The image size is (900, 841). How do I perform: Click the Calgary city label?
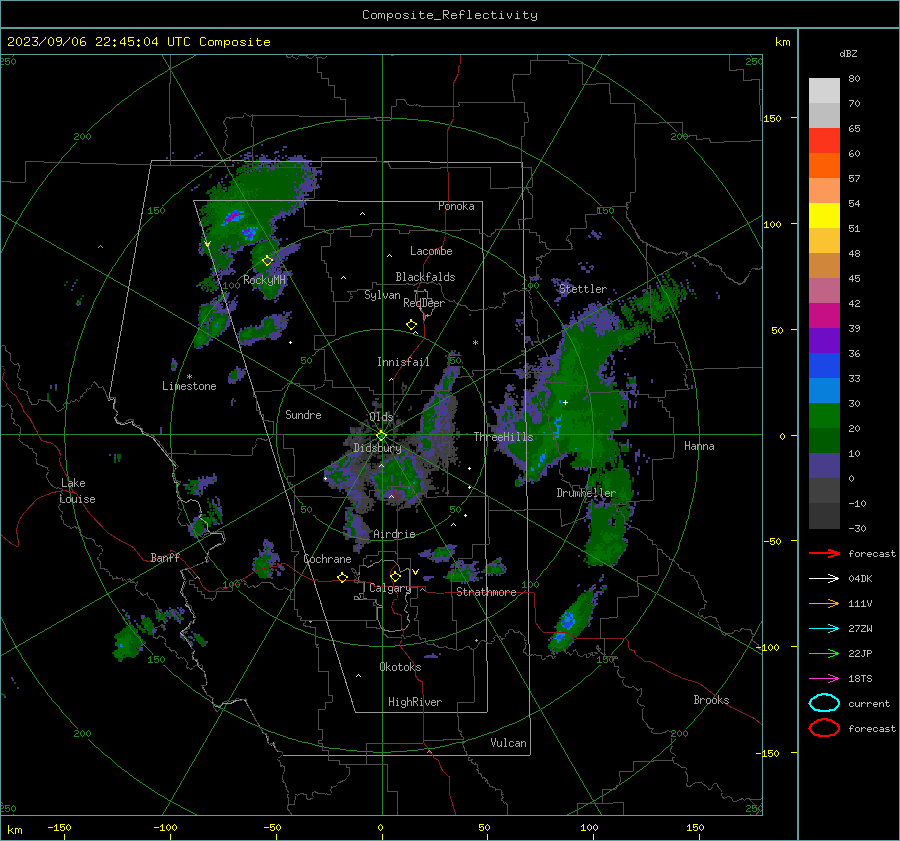(x=390, y=588)
